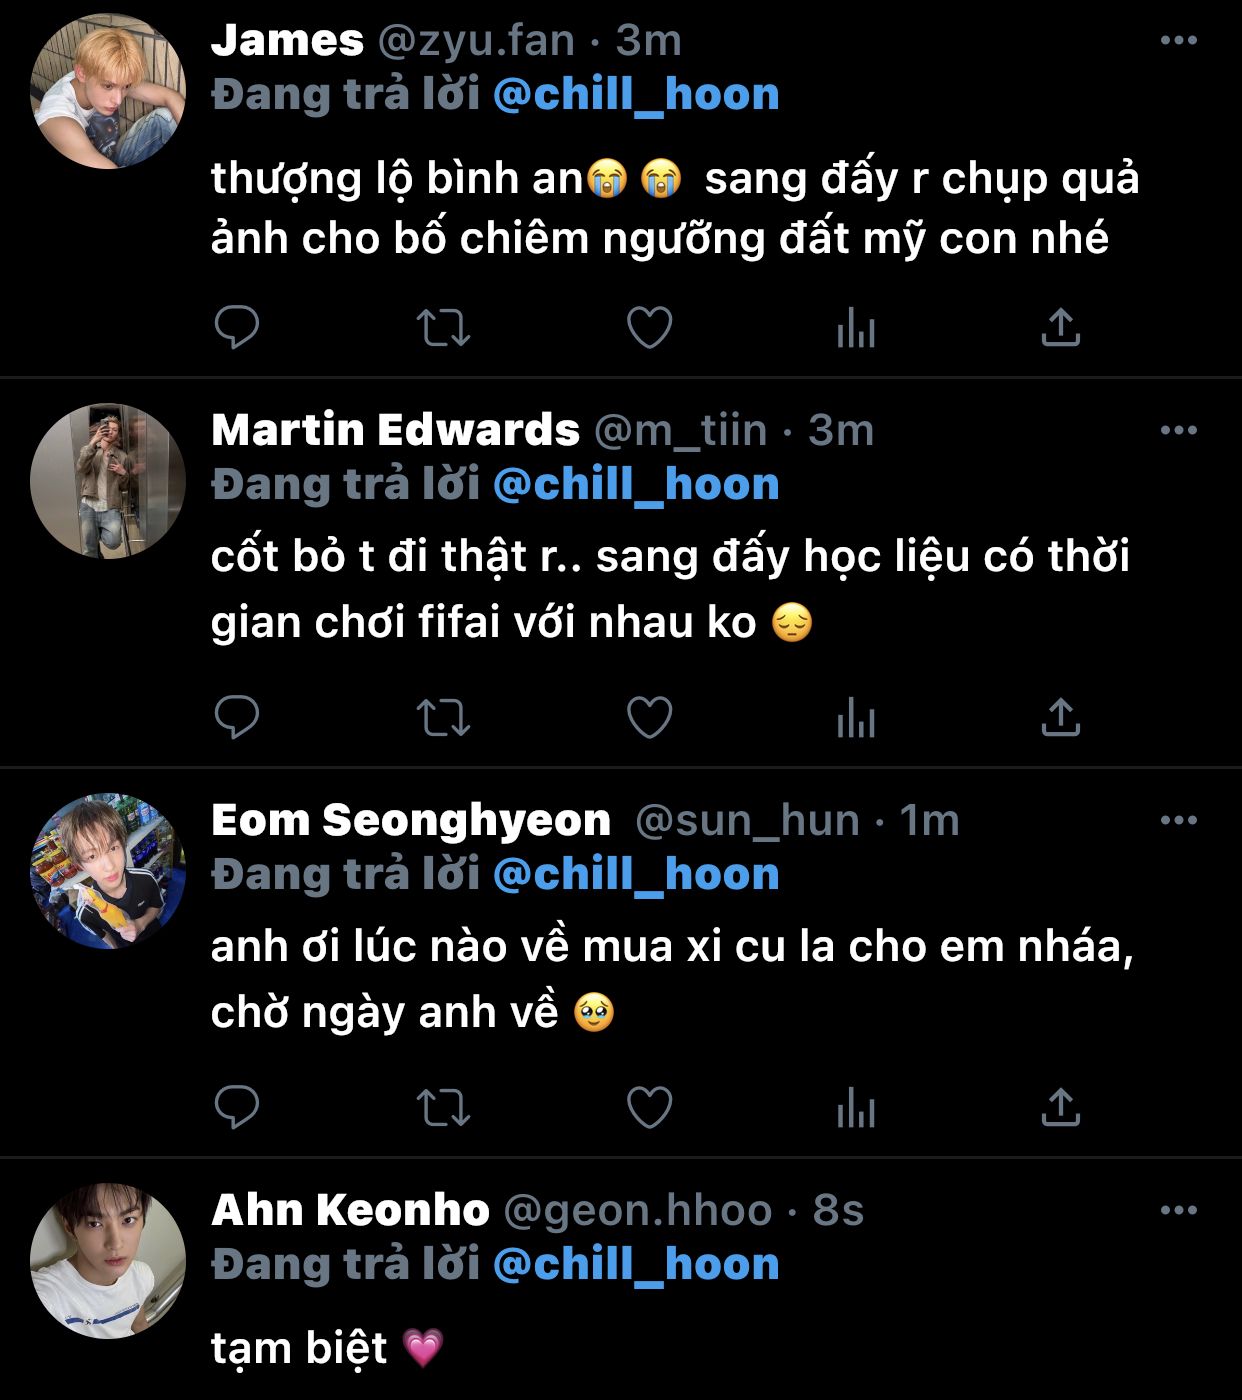Reply to Eom Seonghyeon's tweet
The width and height of the screenshot is (1242, 1400).
(x=237, y=1107)
